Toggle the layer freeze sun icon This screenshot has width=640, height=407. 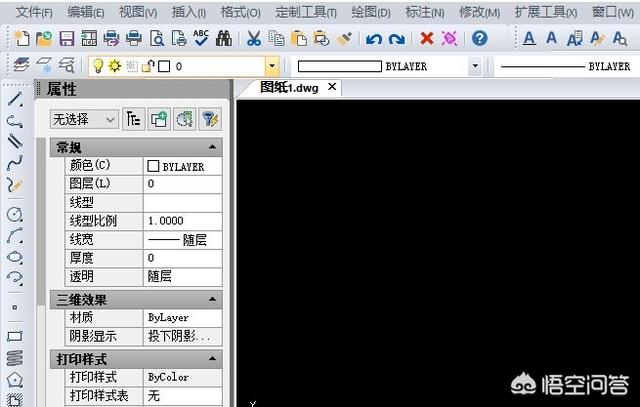[115, 66]
